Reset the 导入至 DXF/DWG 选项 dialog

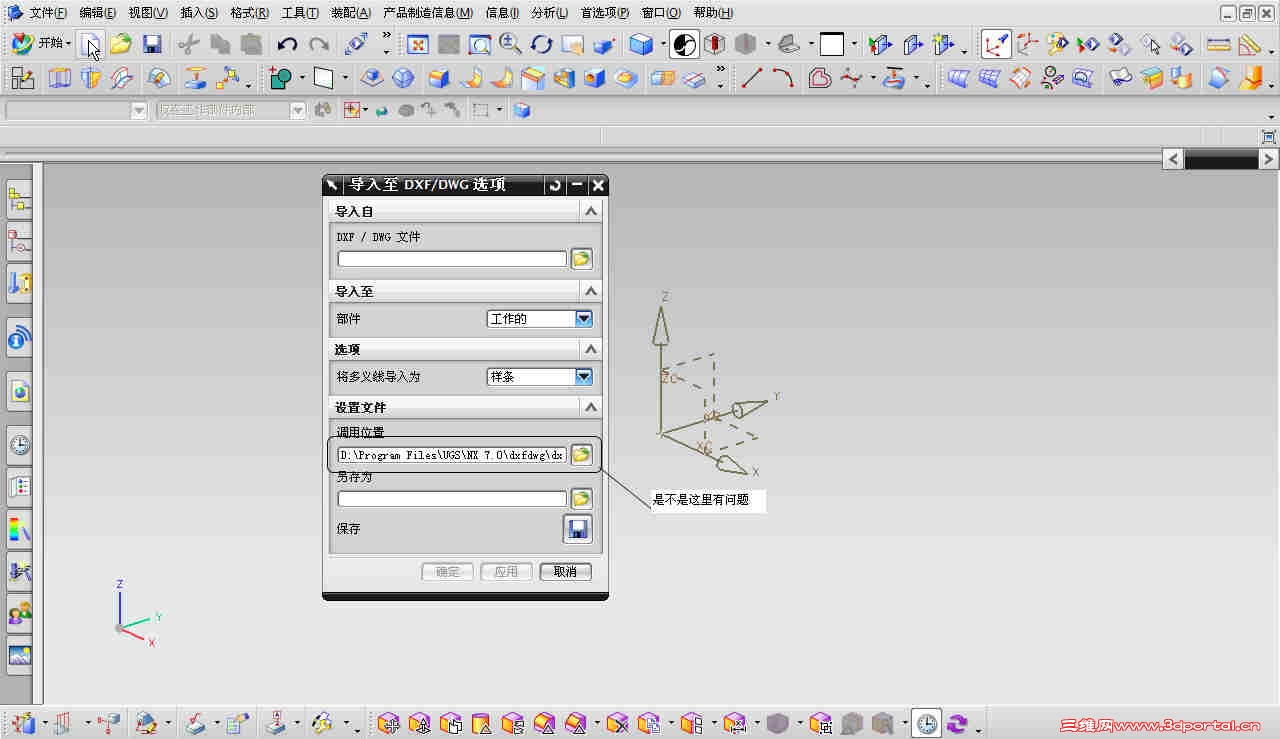tap(555, 185)
